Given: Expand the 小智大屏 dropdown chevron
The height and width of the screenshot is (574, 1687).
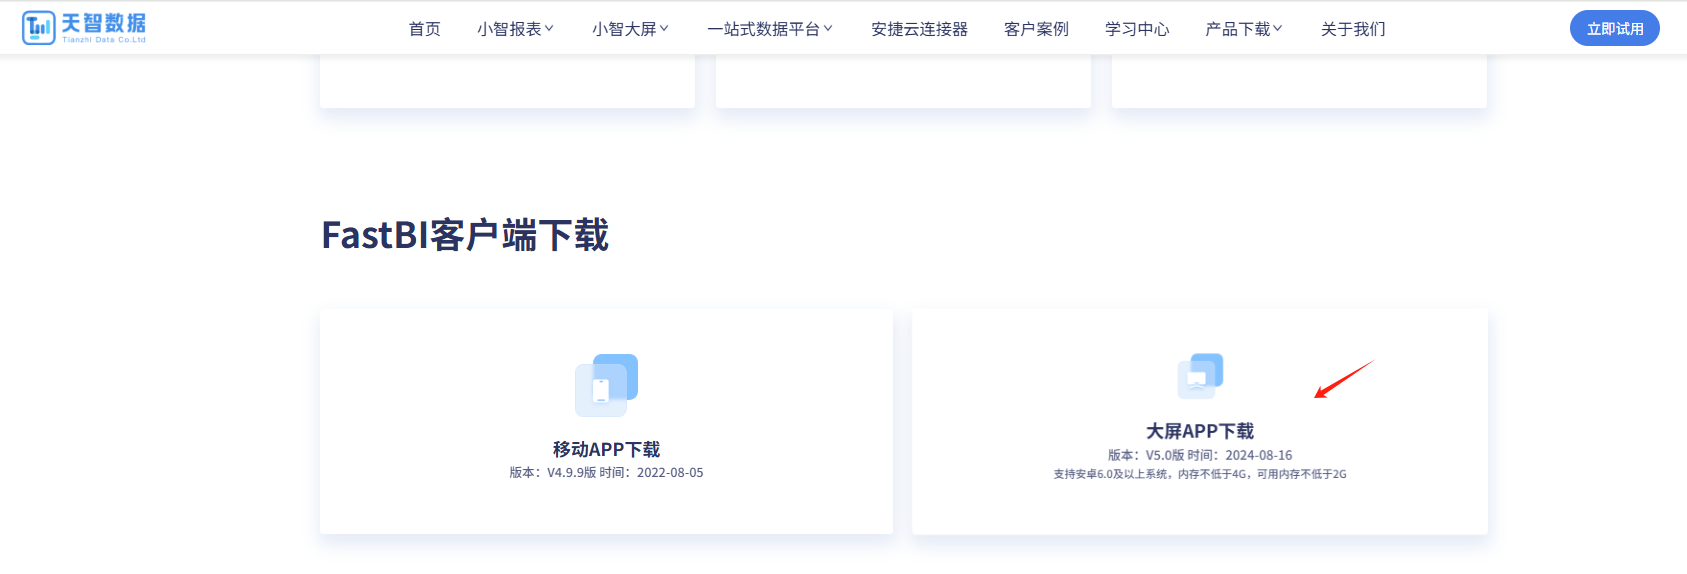Looking at the screenshot, I should pos(664,29).
